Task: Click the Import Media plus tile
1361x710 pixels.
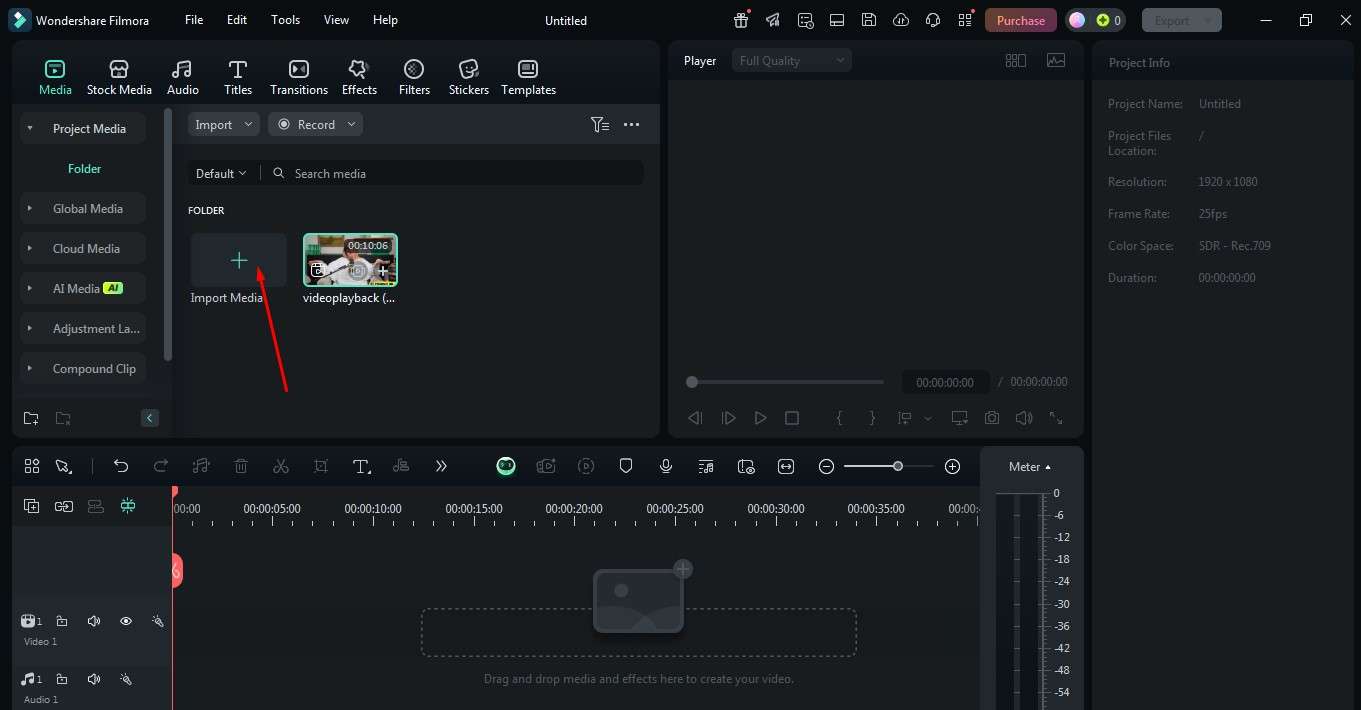Action: (x=239, y=260)
